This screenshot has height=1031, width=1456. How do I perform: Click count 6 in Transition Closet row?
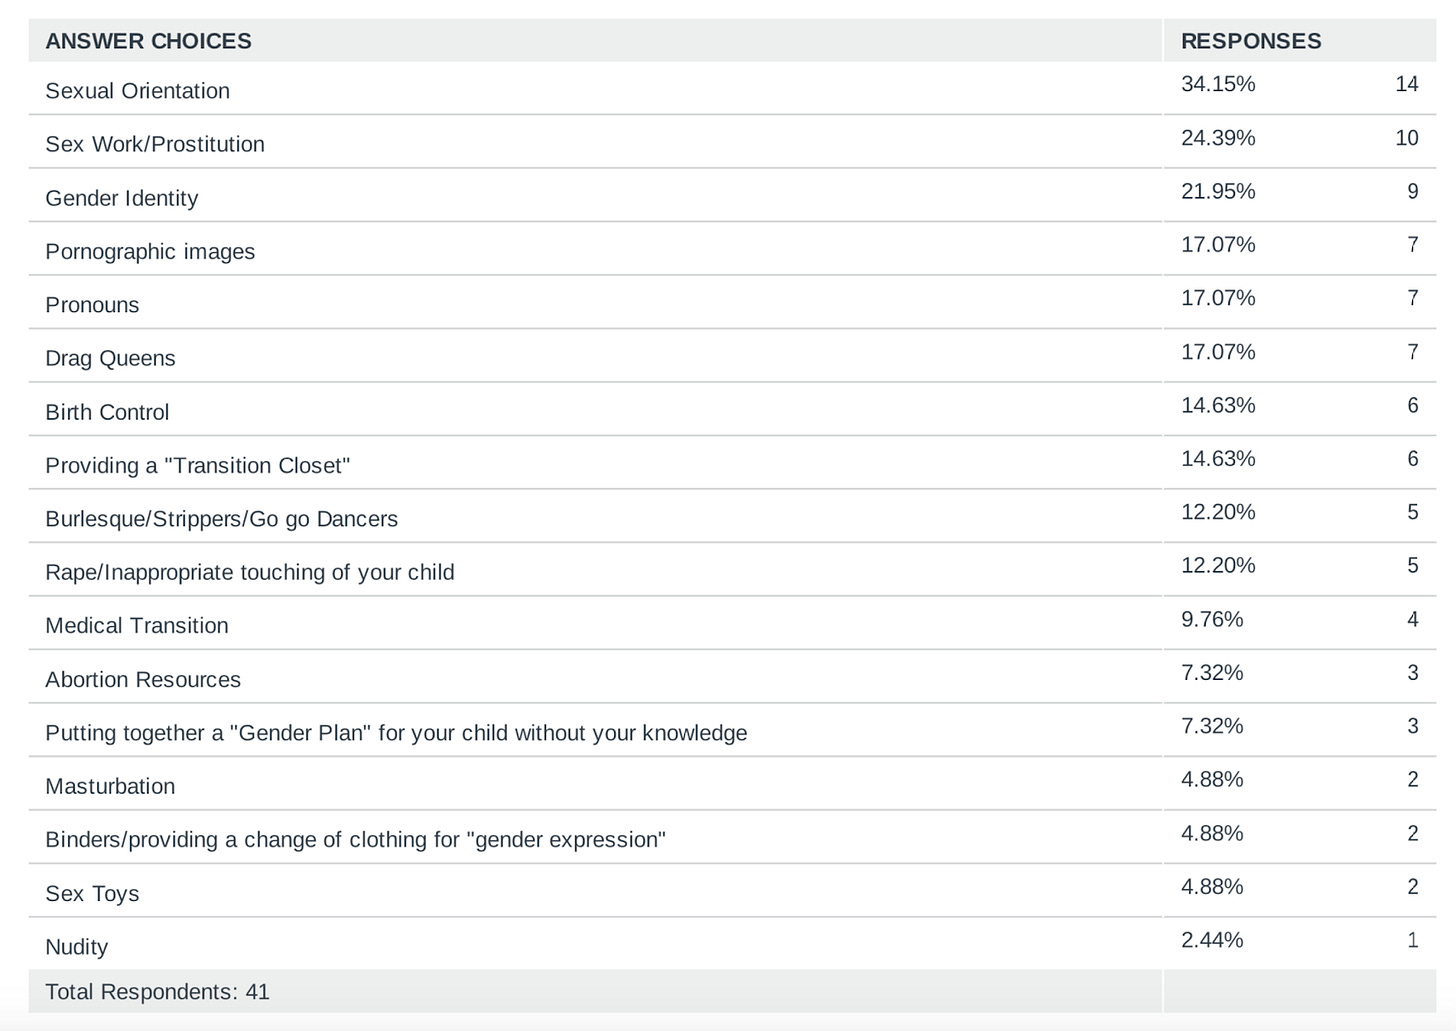click(x=1413, y=459)
